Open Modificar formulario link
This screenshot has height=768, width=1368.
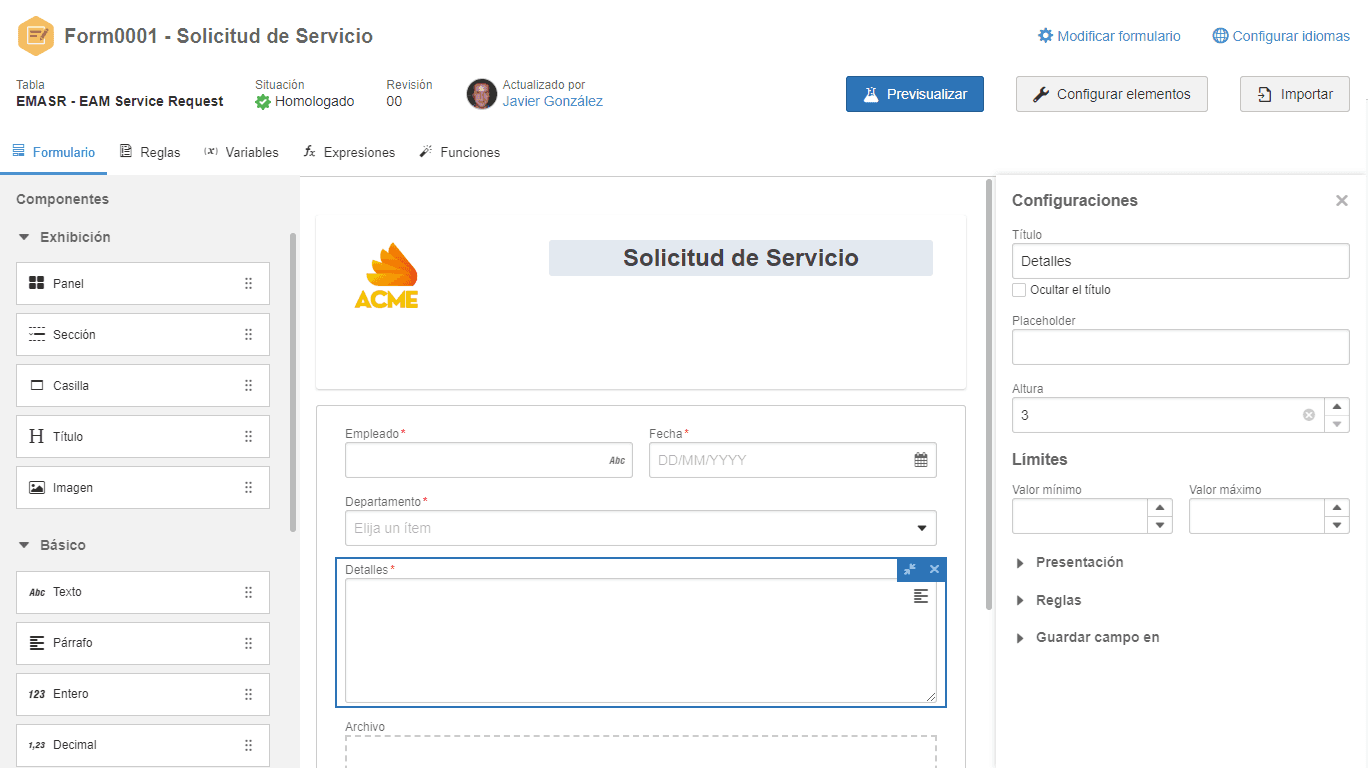[1109, 36]
